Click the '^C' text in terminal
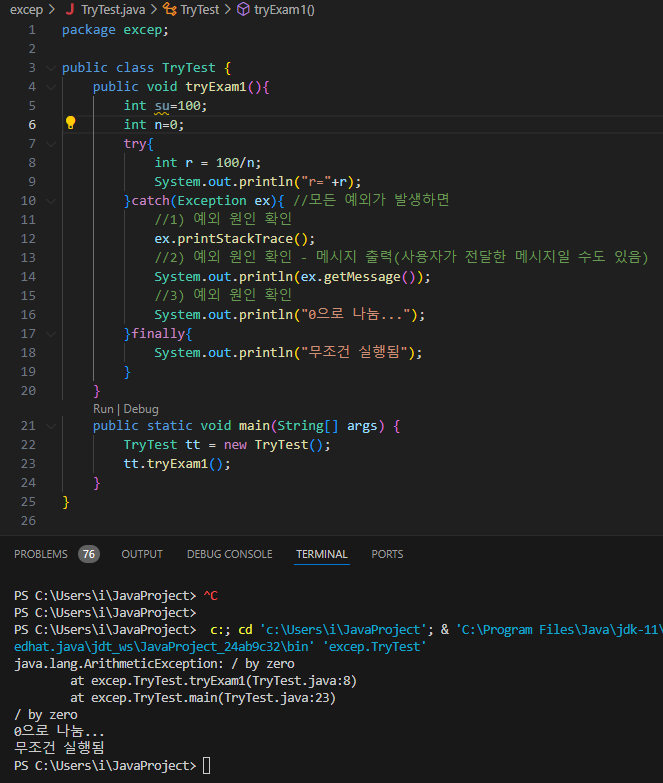This screenshot has width=663, height=783. click(211, 596)
